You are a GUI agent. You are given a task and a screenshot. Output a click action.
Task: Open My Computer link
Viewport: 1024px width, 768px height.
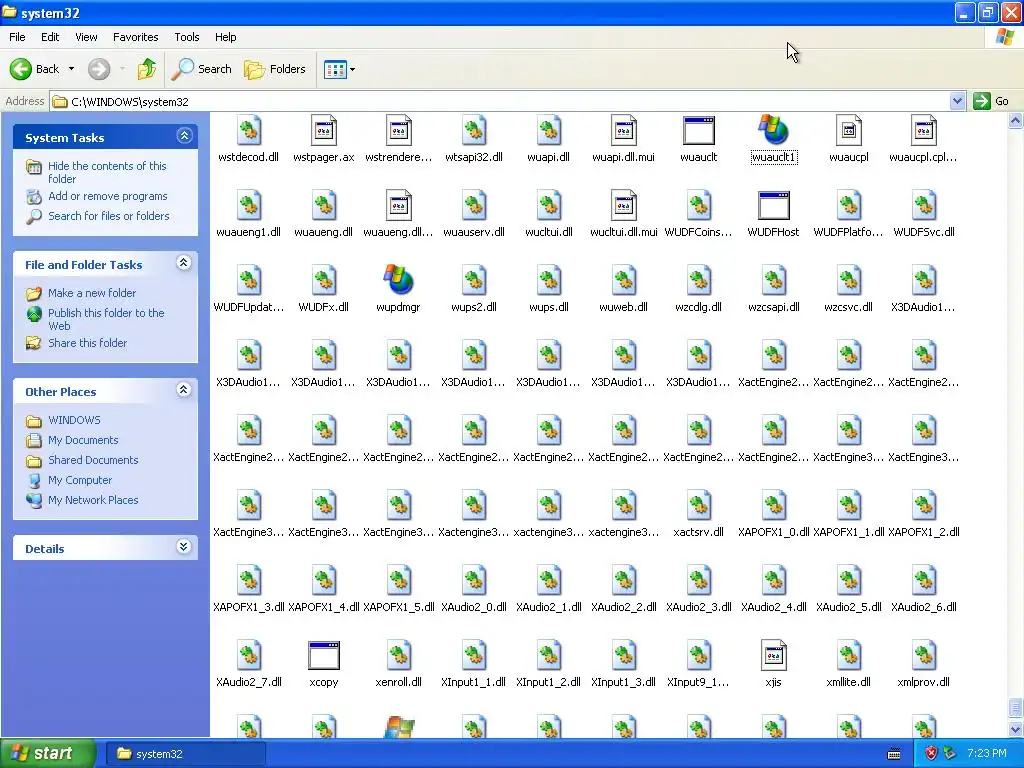click(80, 480)
